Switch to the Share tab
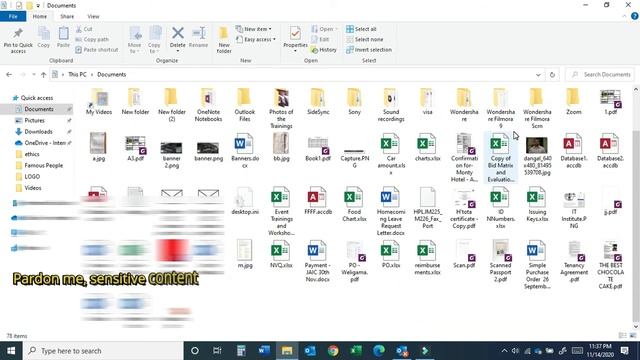This screenshot has width=640, height=360. tap(67, 16)
